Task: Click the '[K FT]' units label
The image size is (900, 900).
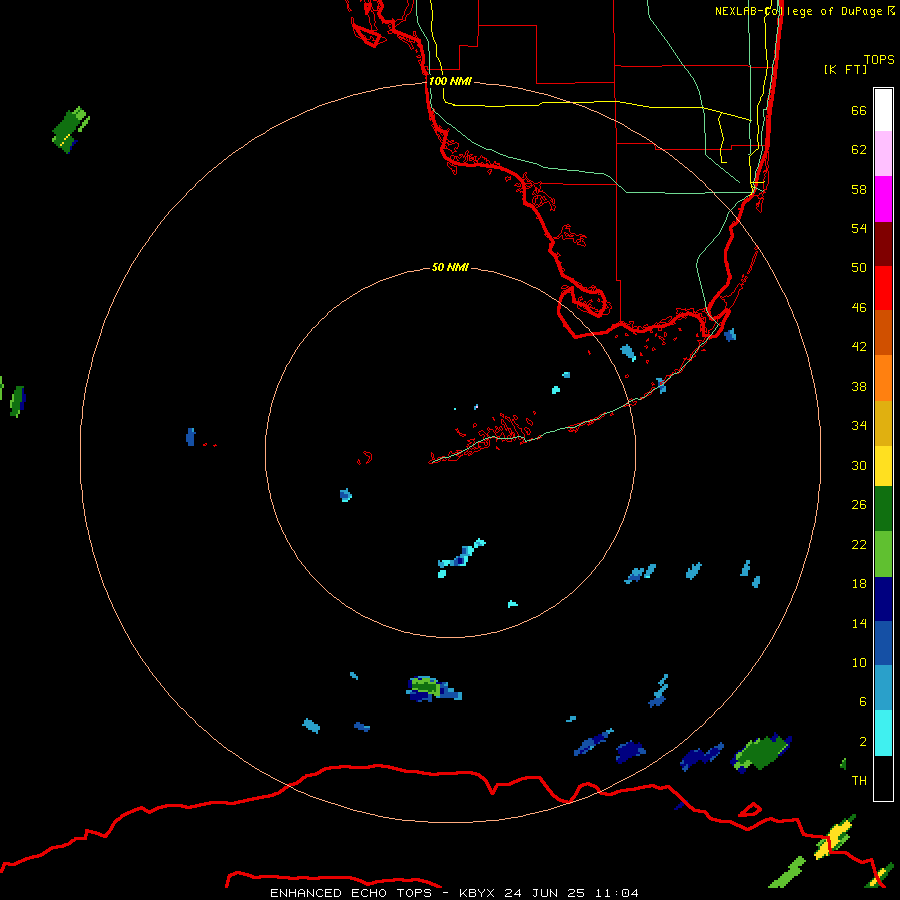Action: click(845, 69)
